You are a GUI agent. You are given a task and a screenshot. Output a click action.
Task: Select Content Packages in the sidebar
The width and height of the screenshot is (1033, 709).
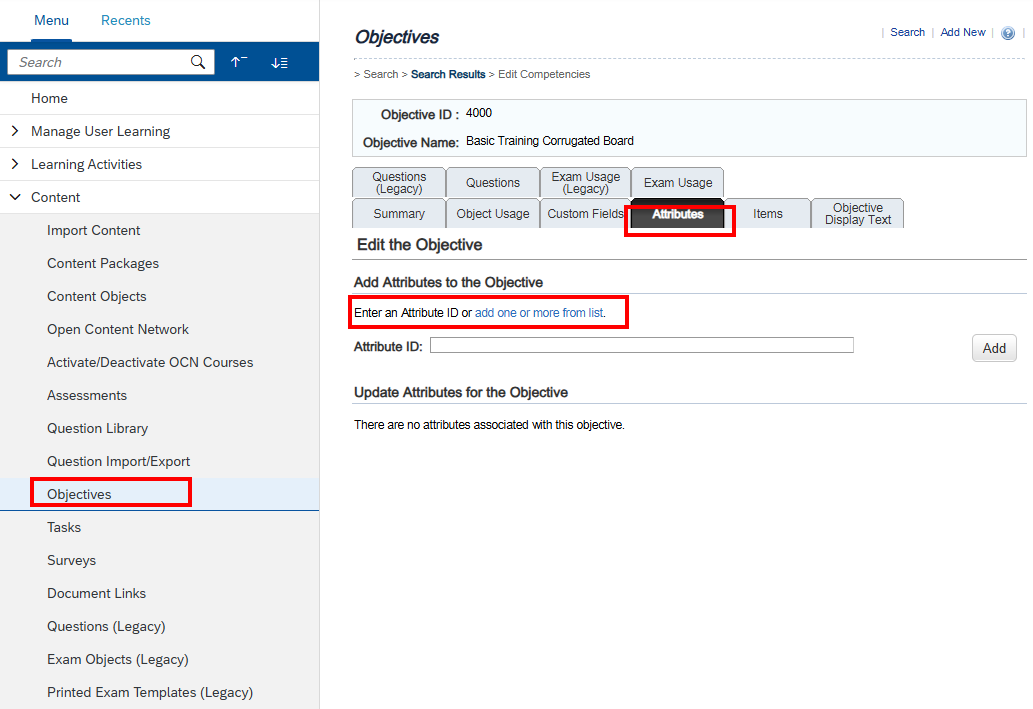103,263
